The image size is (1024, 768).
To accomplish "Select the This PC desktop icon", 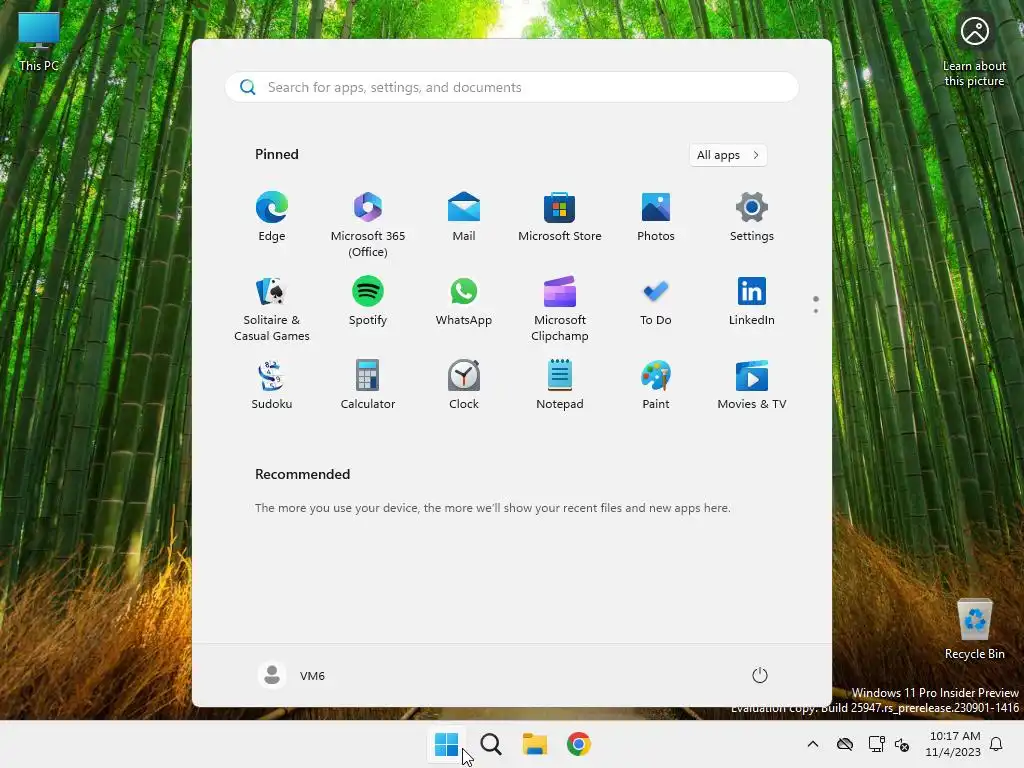I will (39, 42).
